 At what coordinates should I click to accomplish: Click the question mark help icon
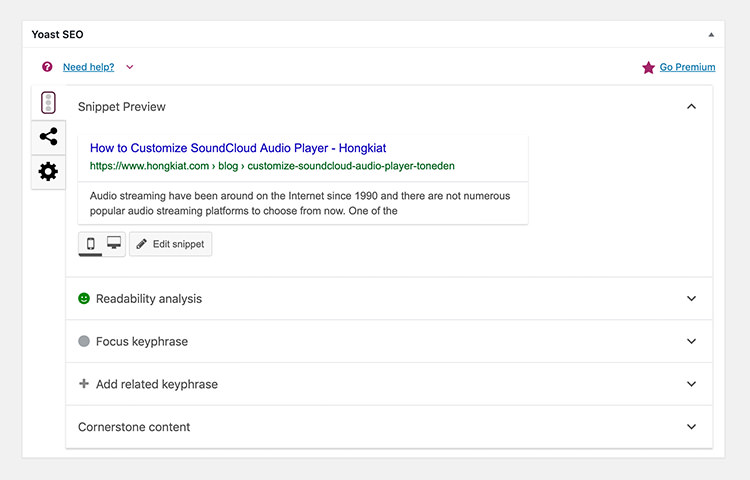[x=47, y=67]
